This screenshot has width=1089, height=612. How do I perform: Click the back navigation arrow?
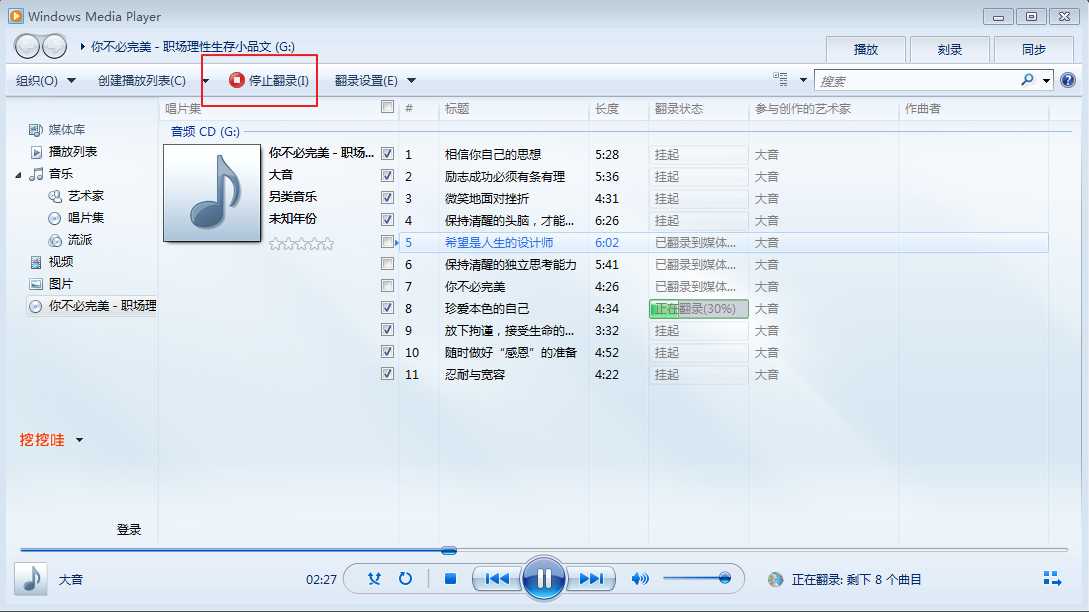pyautogui.click(x=27, y=47)
